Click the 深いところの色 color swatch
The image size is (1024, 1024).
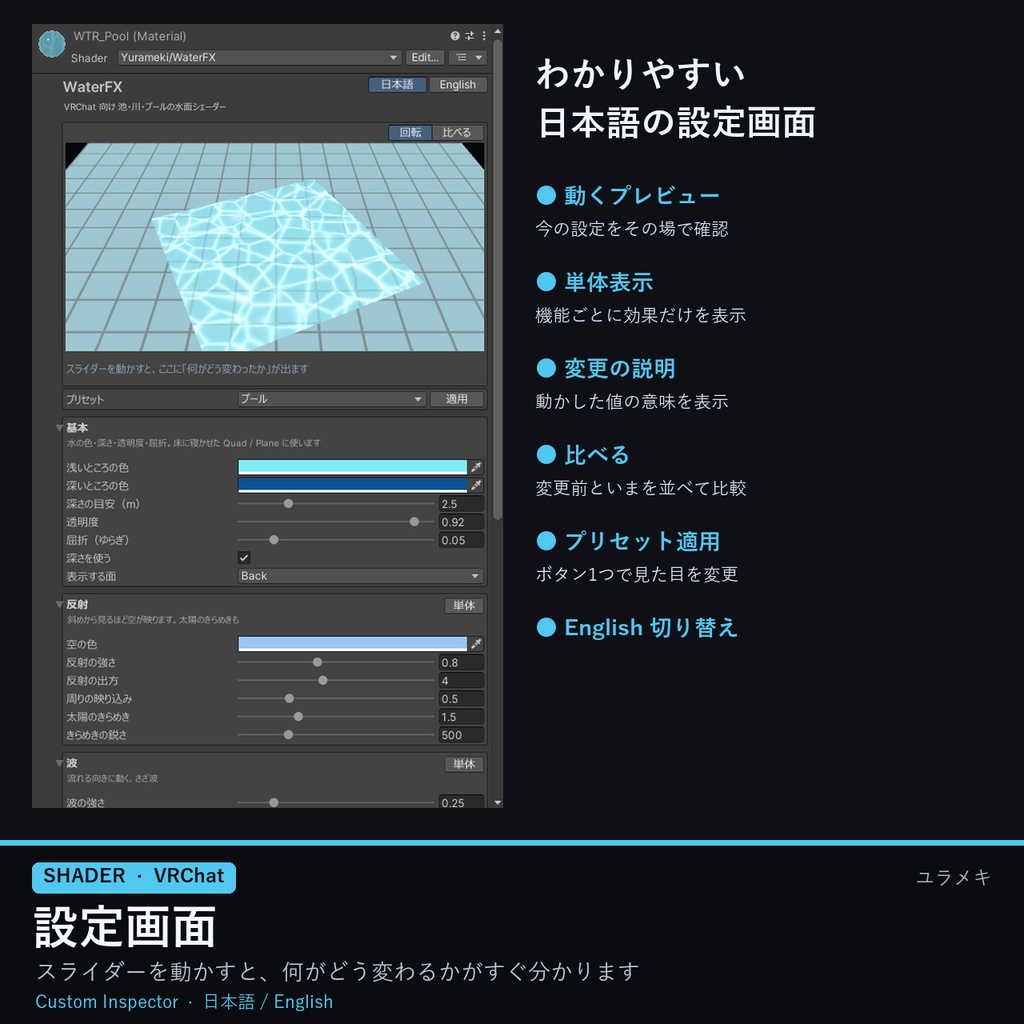point(353,485)
